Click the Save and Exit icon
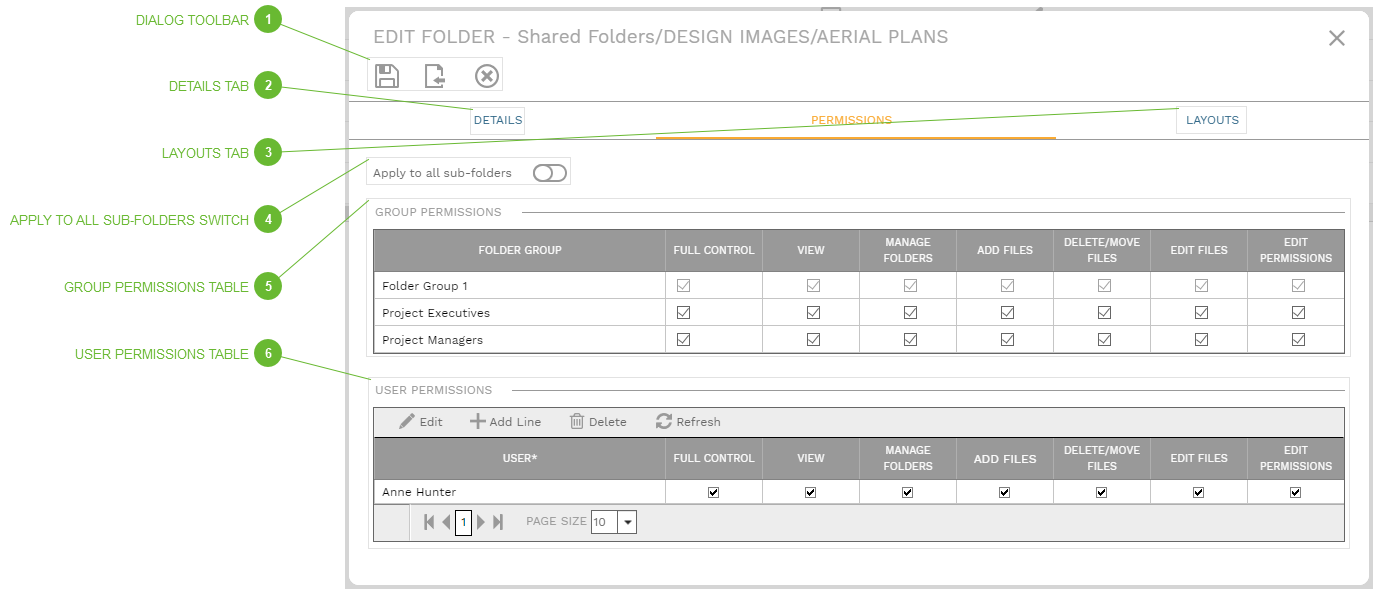 coord(435,76)
